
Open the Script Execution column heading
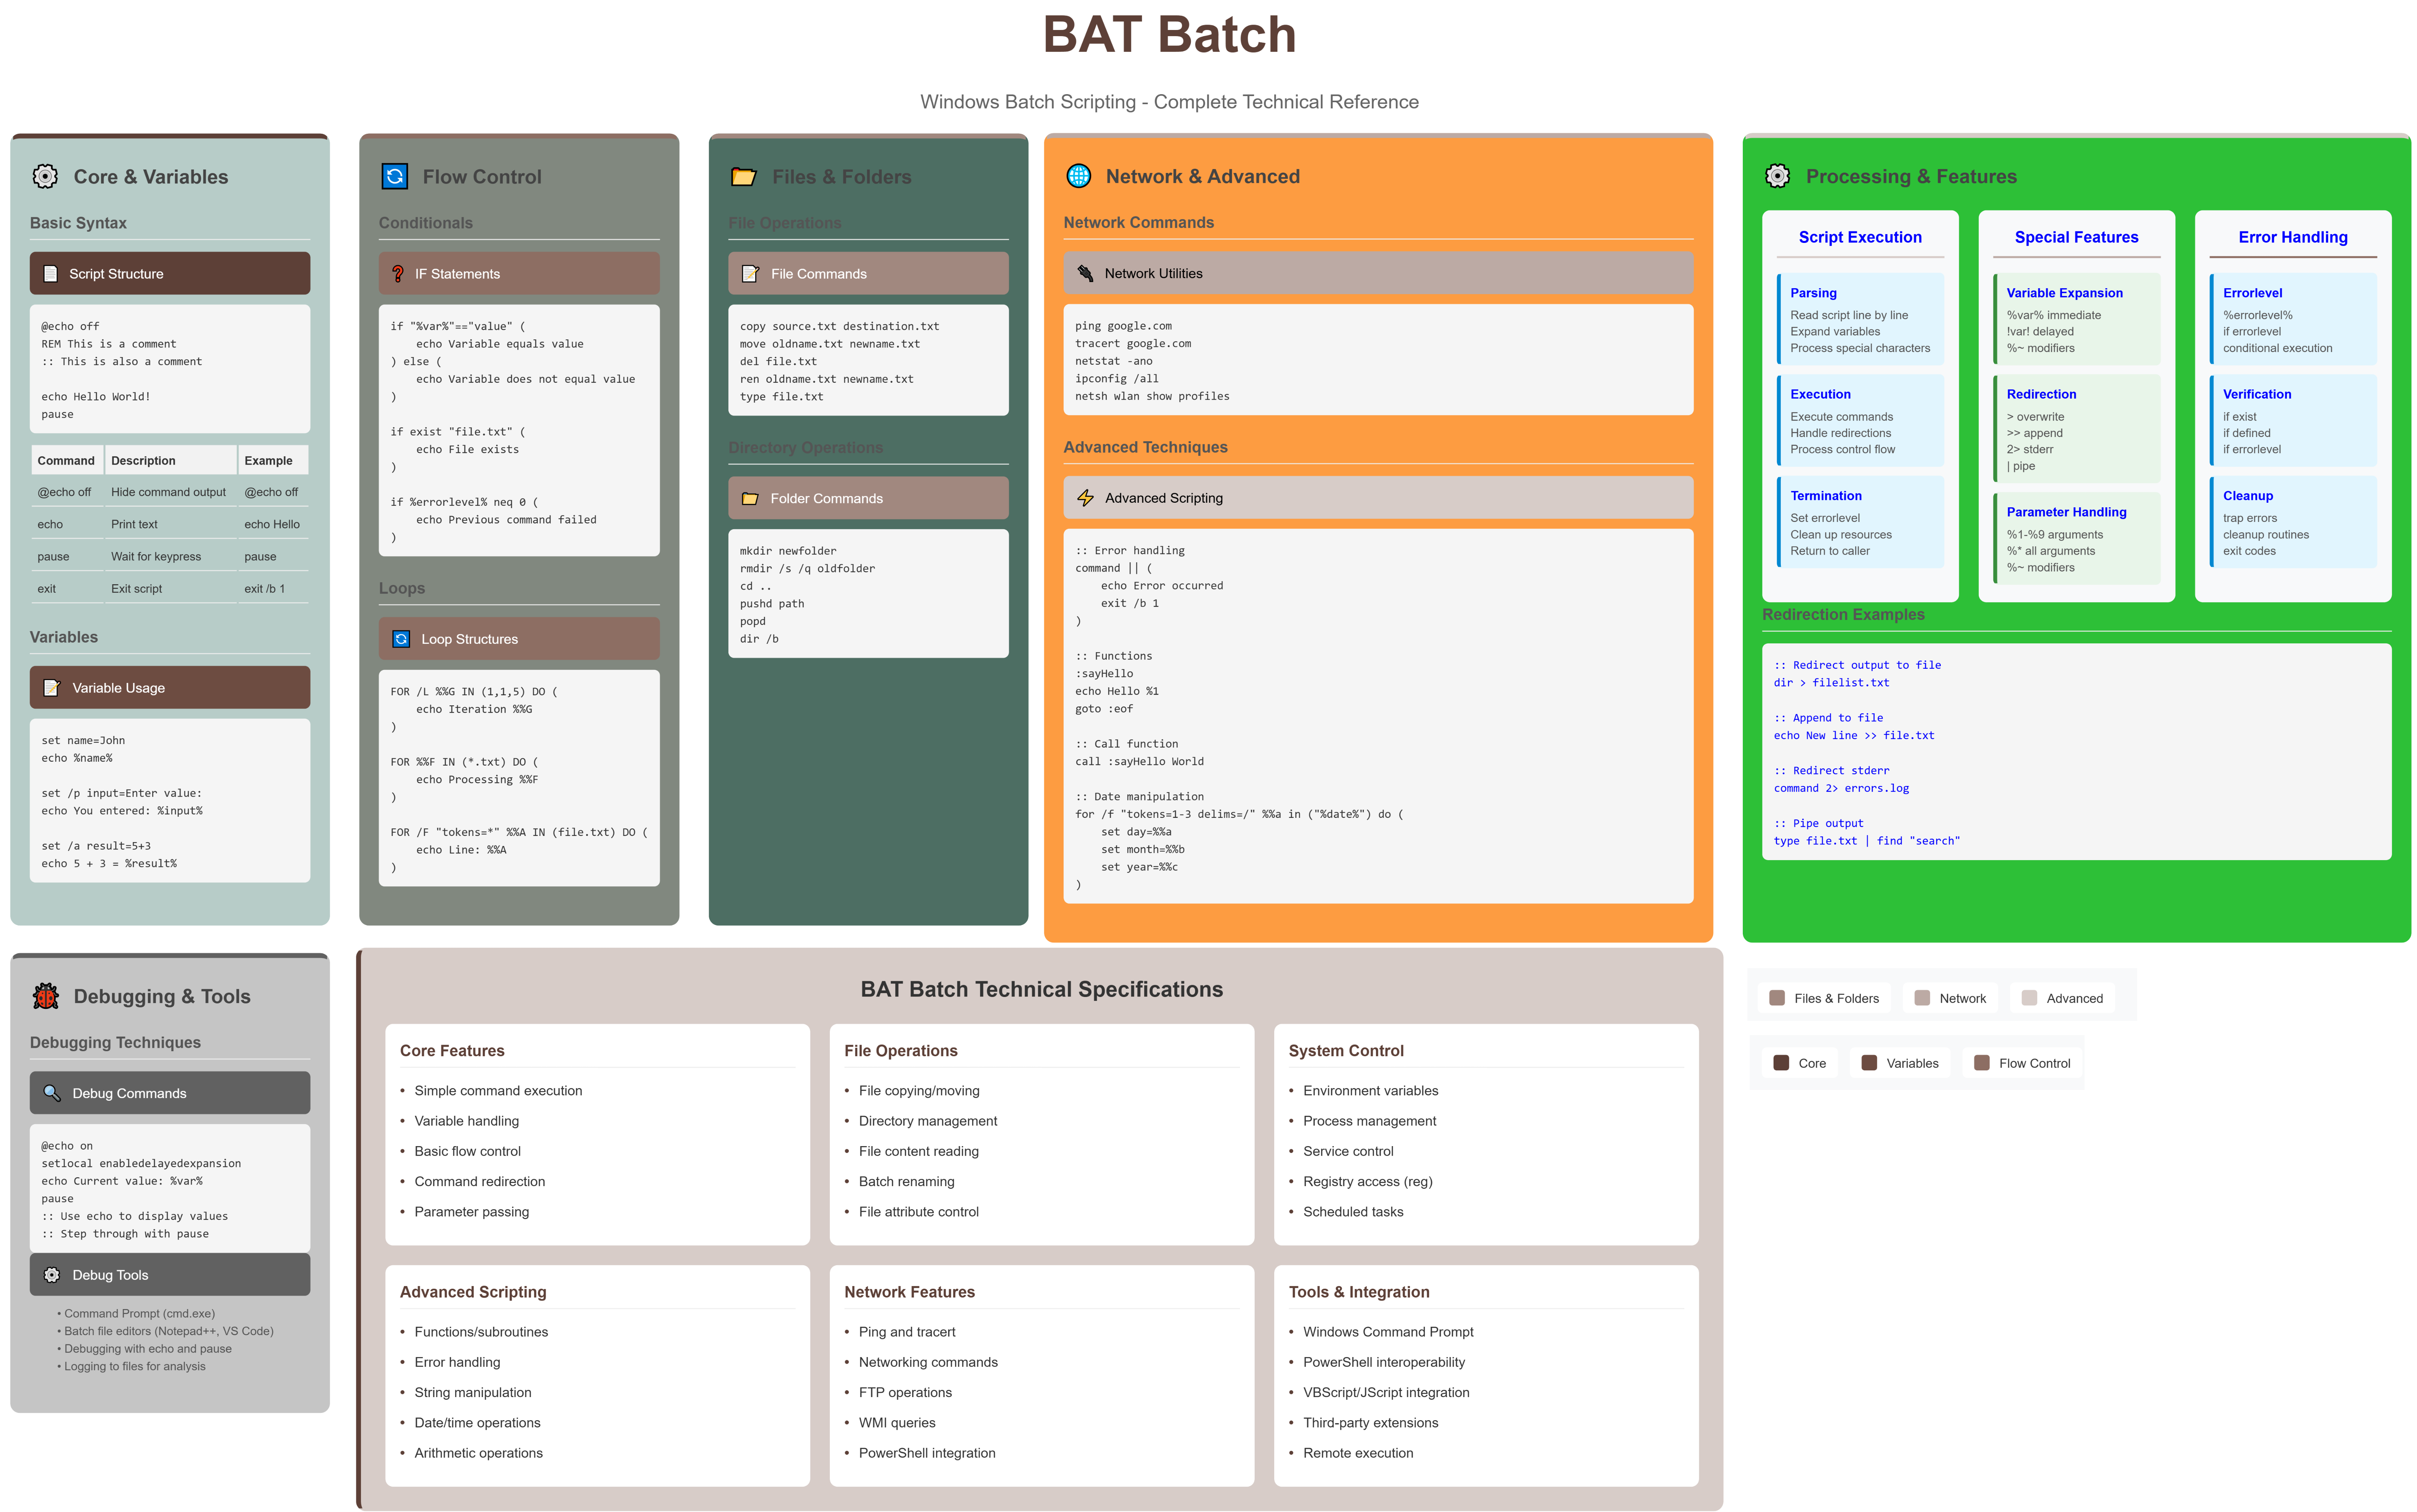pos(1860,237)
